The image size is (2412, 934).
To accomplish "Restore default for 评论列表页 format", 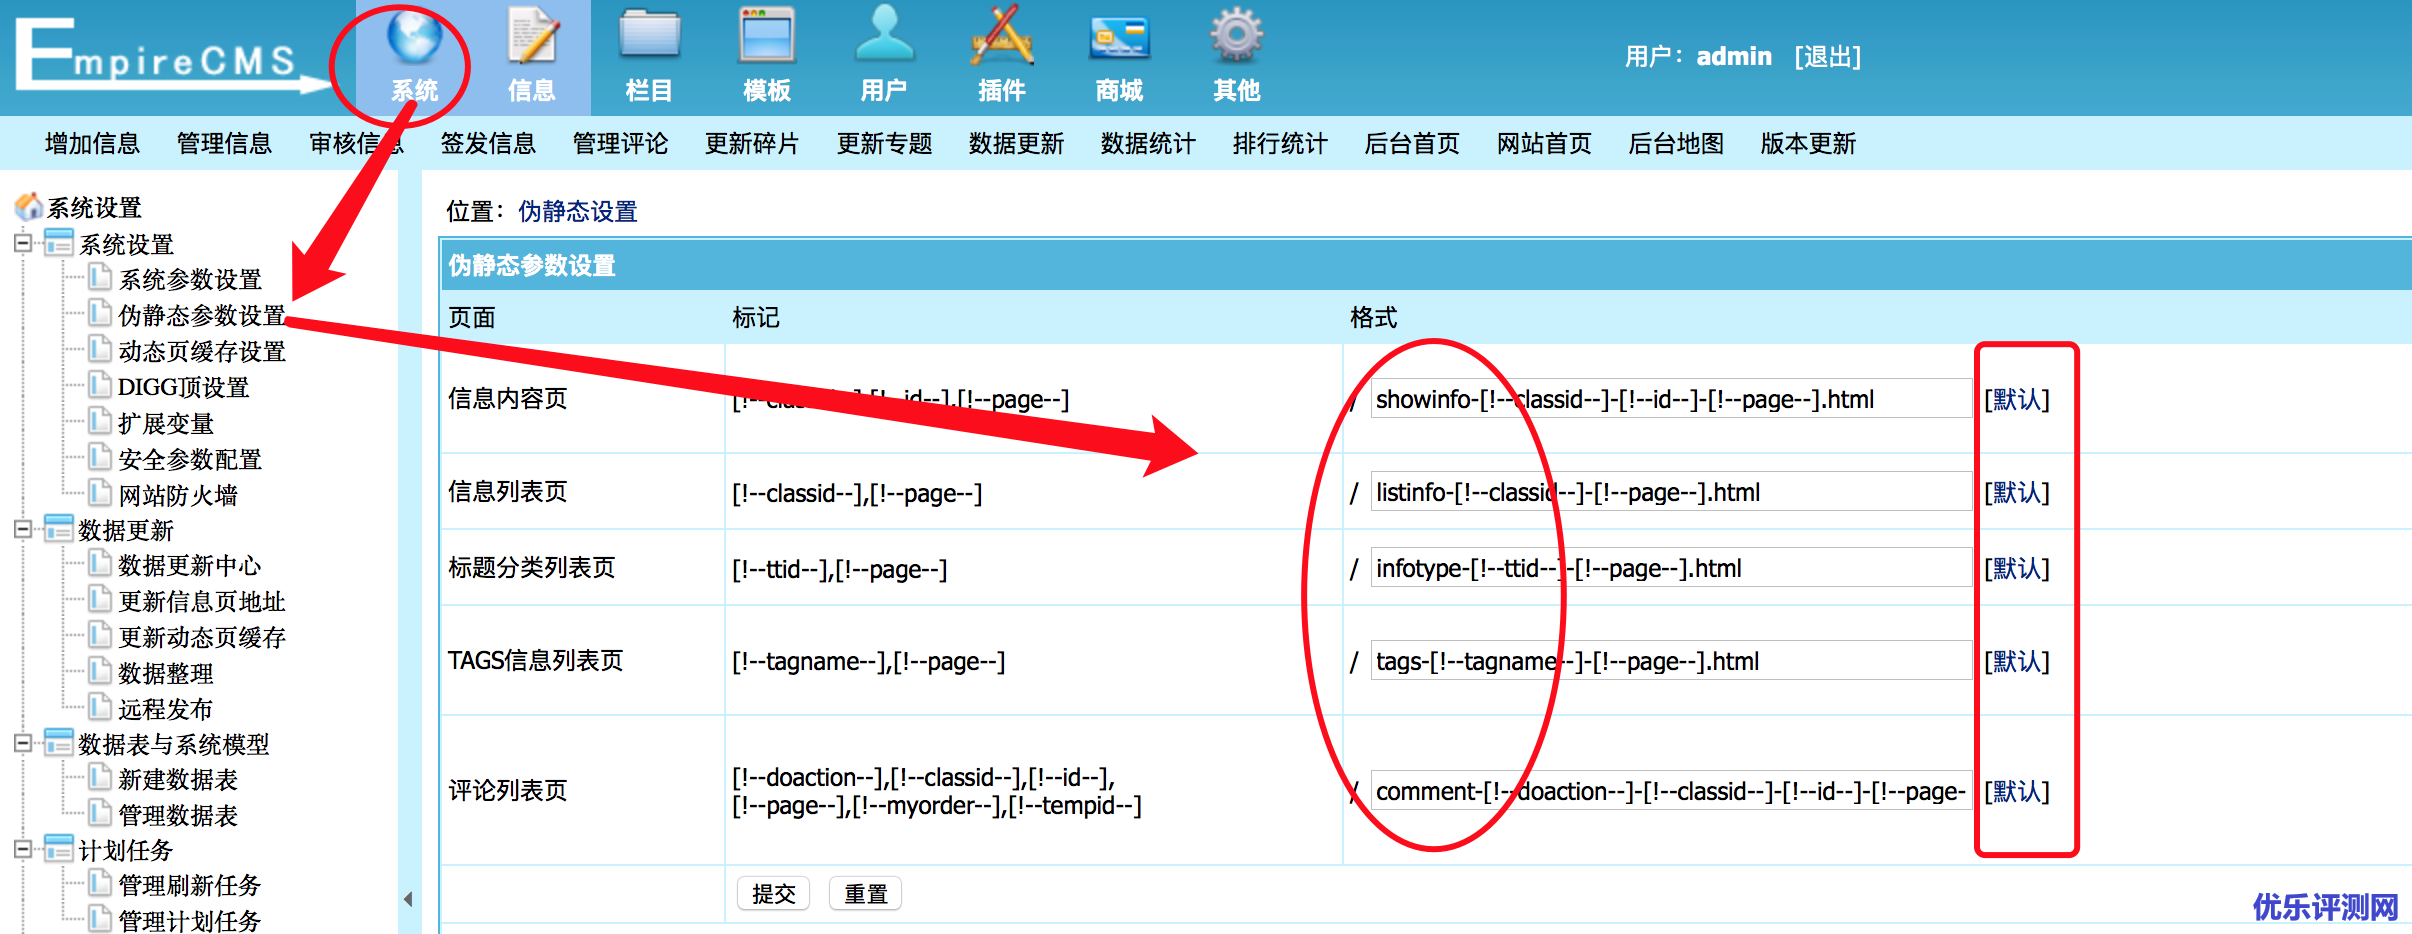I will click(x=2017, y=791).
